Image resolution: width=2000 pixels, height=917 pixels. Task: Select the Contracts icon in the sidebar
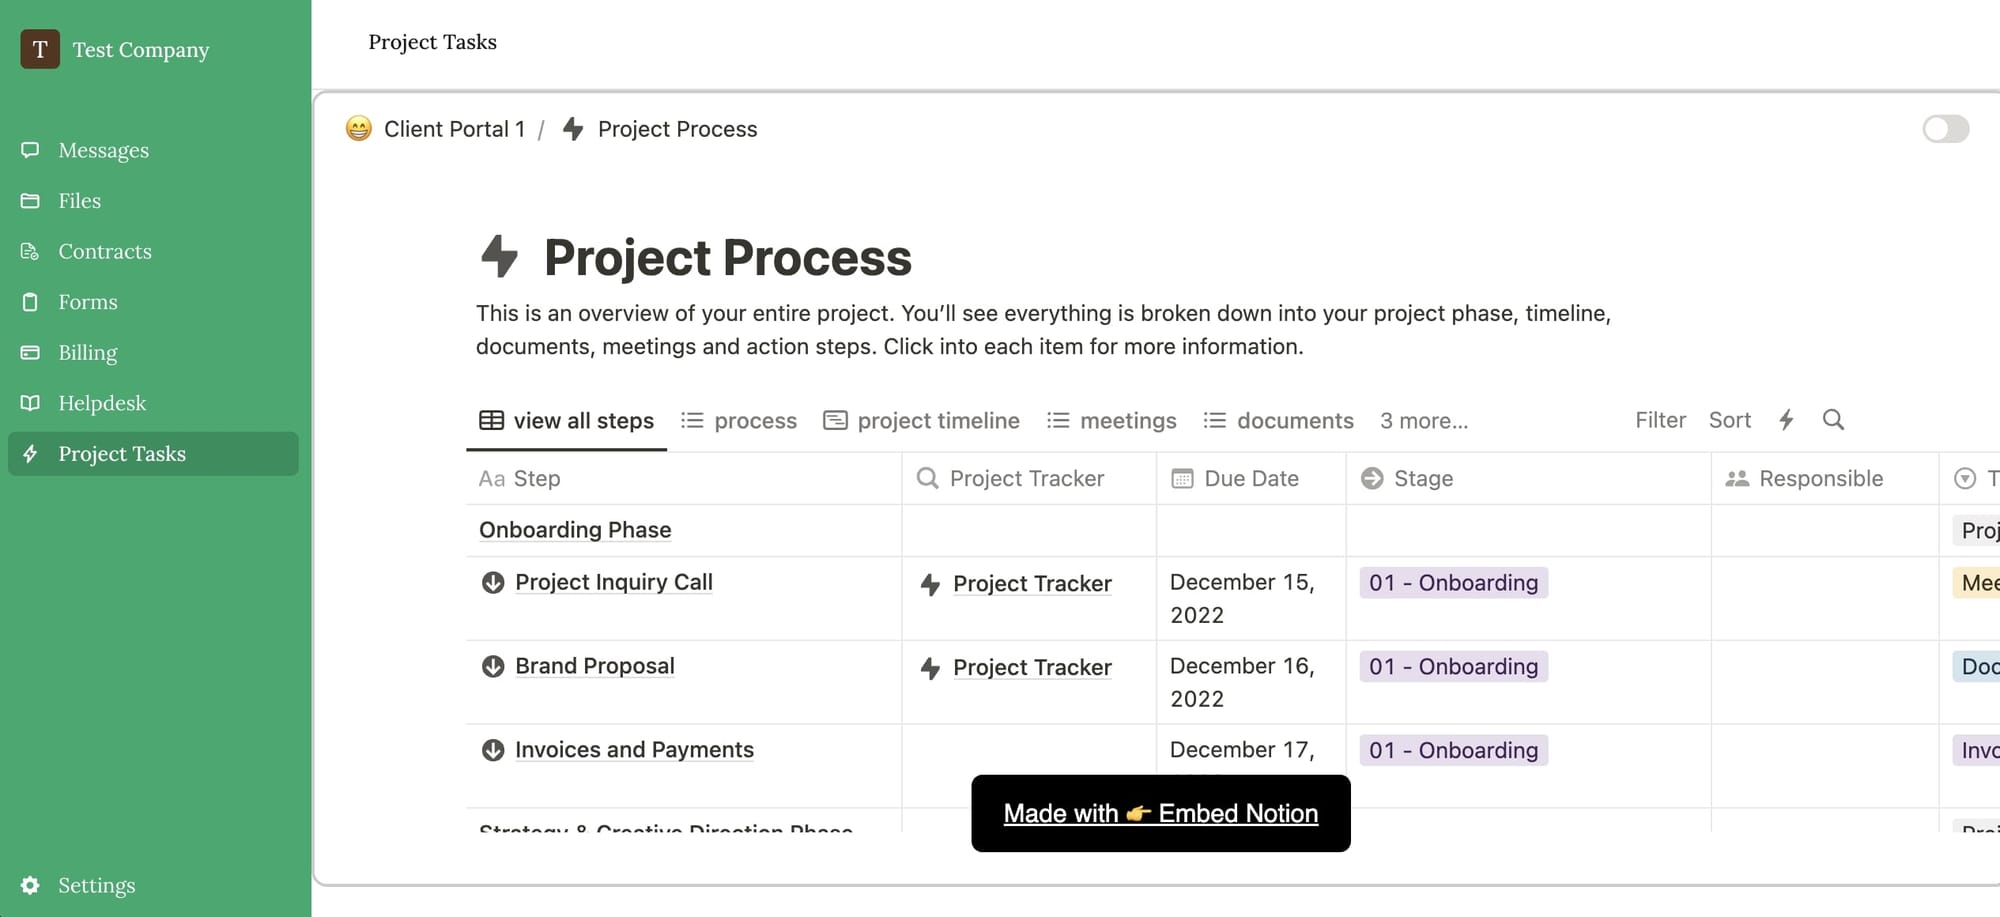(30, 251)
